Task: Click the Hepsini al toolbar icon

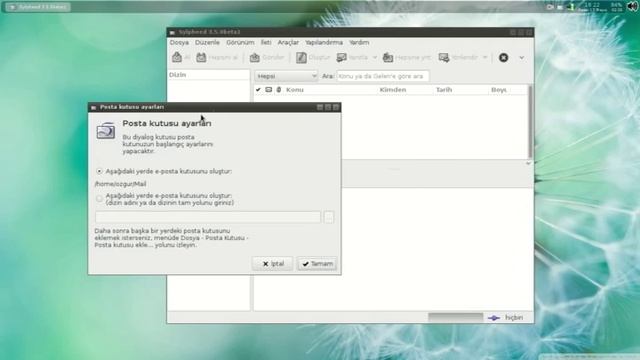Action: pos(201,58)
